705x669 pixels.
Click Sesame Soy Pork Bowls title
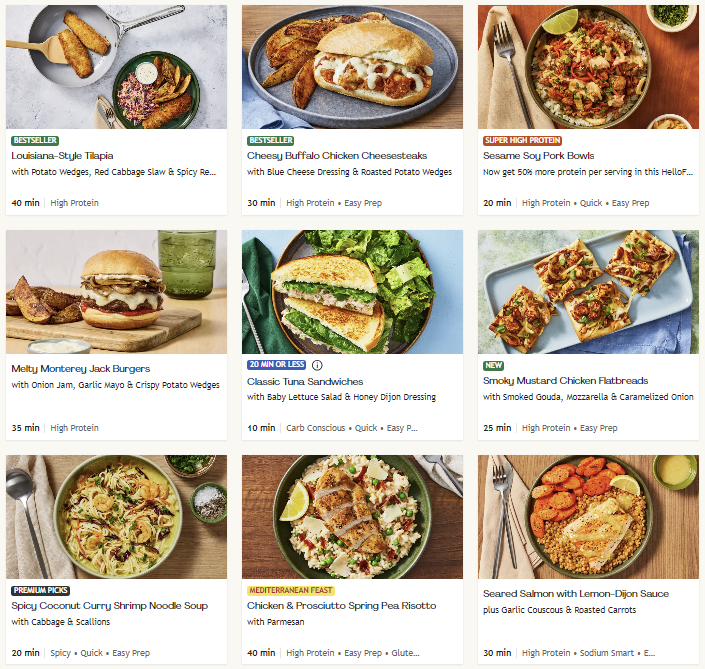pos(538,156)
